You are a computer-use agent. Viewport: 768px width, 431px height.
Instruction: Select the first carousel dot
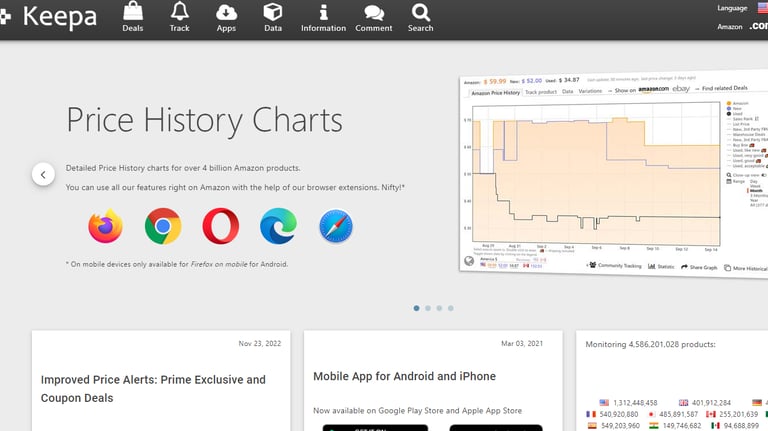coord(416,308)
